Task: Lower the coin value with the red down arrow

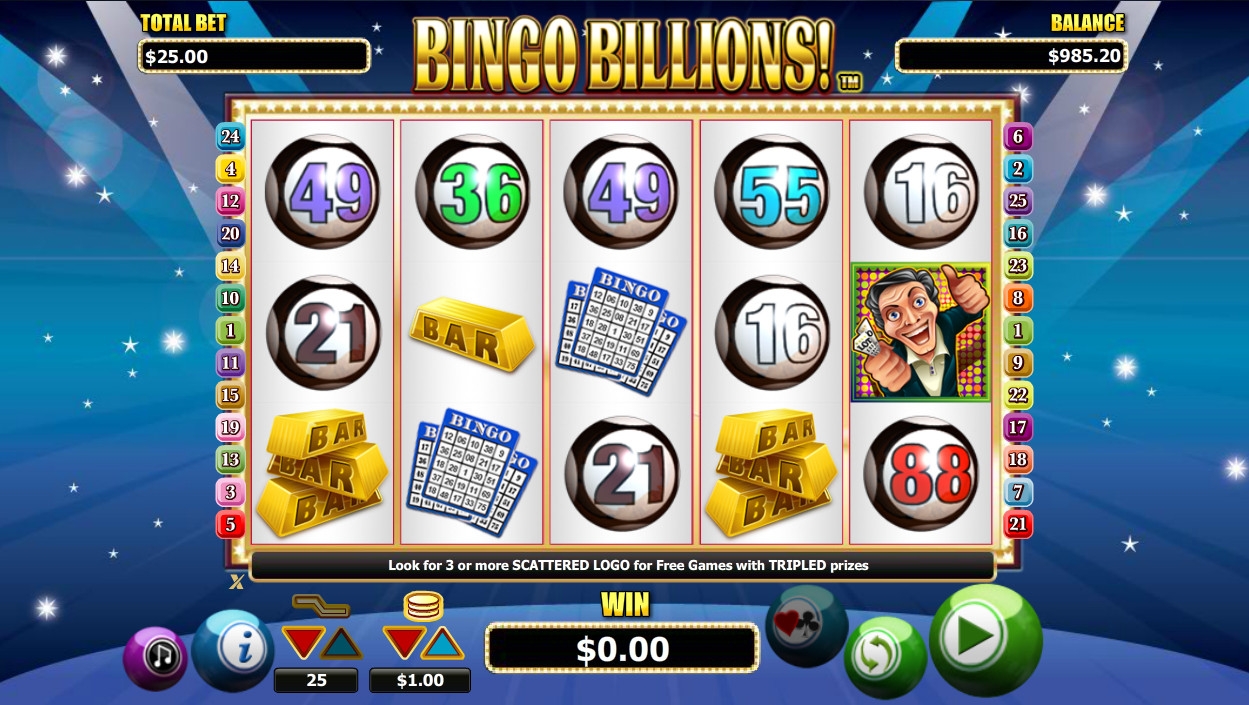Action: 404,642
